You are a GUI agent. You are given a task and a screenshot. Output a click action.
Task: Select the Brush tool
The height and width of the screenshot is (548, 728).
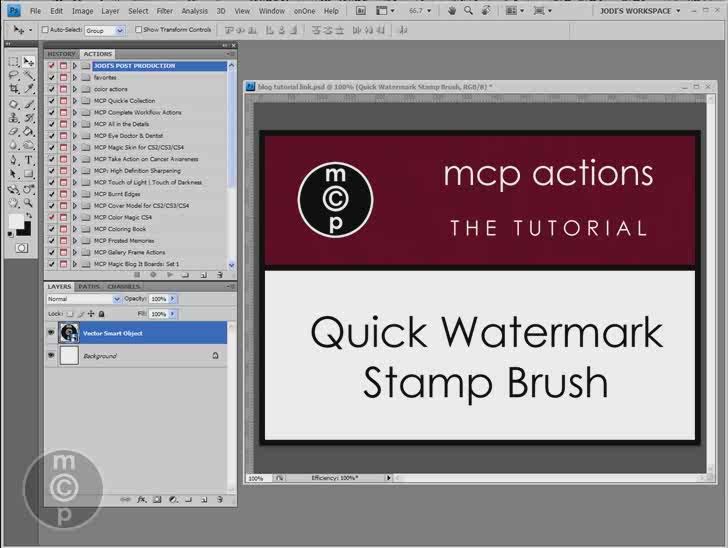[28, 104]
